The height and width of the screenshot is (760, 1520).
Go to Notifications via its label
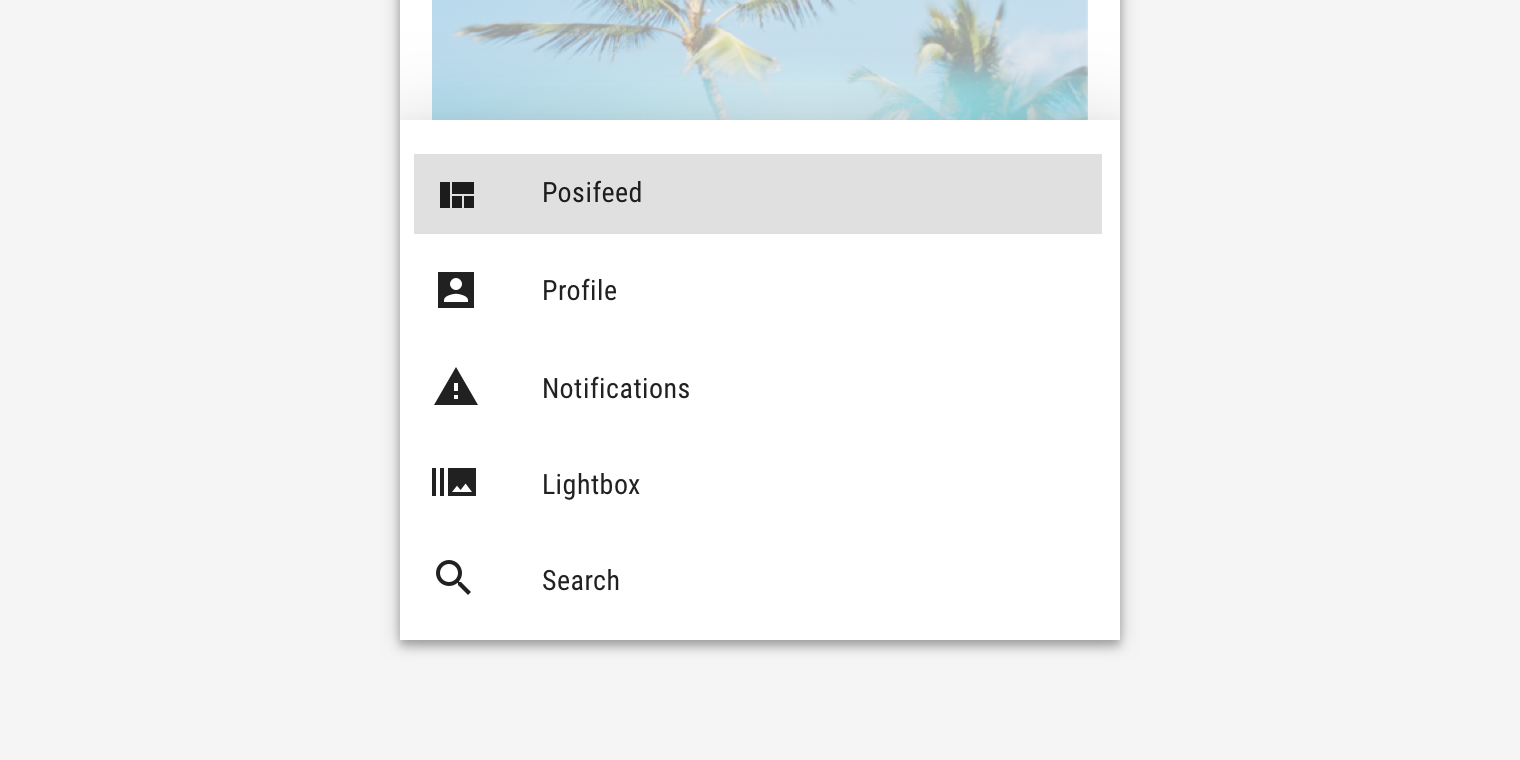coord(616,389)
